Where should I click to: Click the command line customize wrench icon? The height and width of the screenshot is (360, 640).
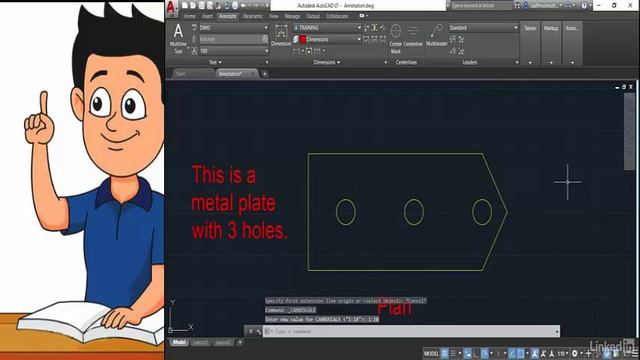click(x=258, y=331)
